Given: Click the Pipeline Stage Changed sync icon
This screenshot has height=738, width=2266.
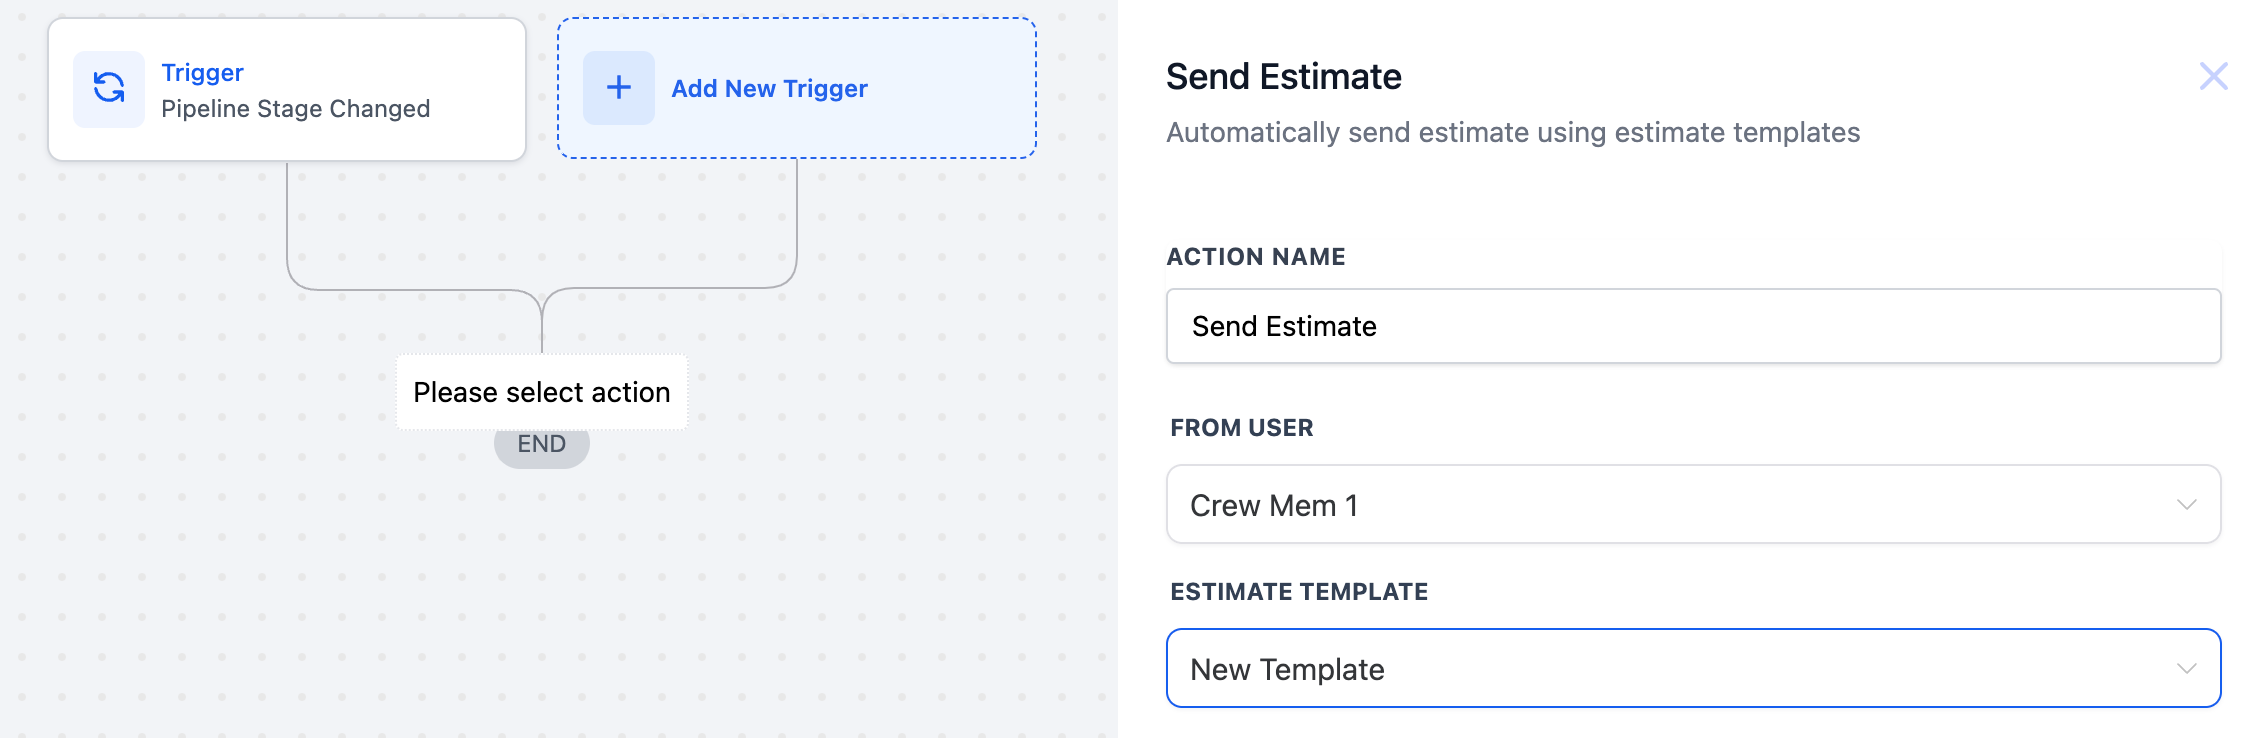Looking at the screenshot, I should coord(109,88).
